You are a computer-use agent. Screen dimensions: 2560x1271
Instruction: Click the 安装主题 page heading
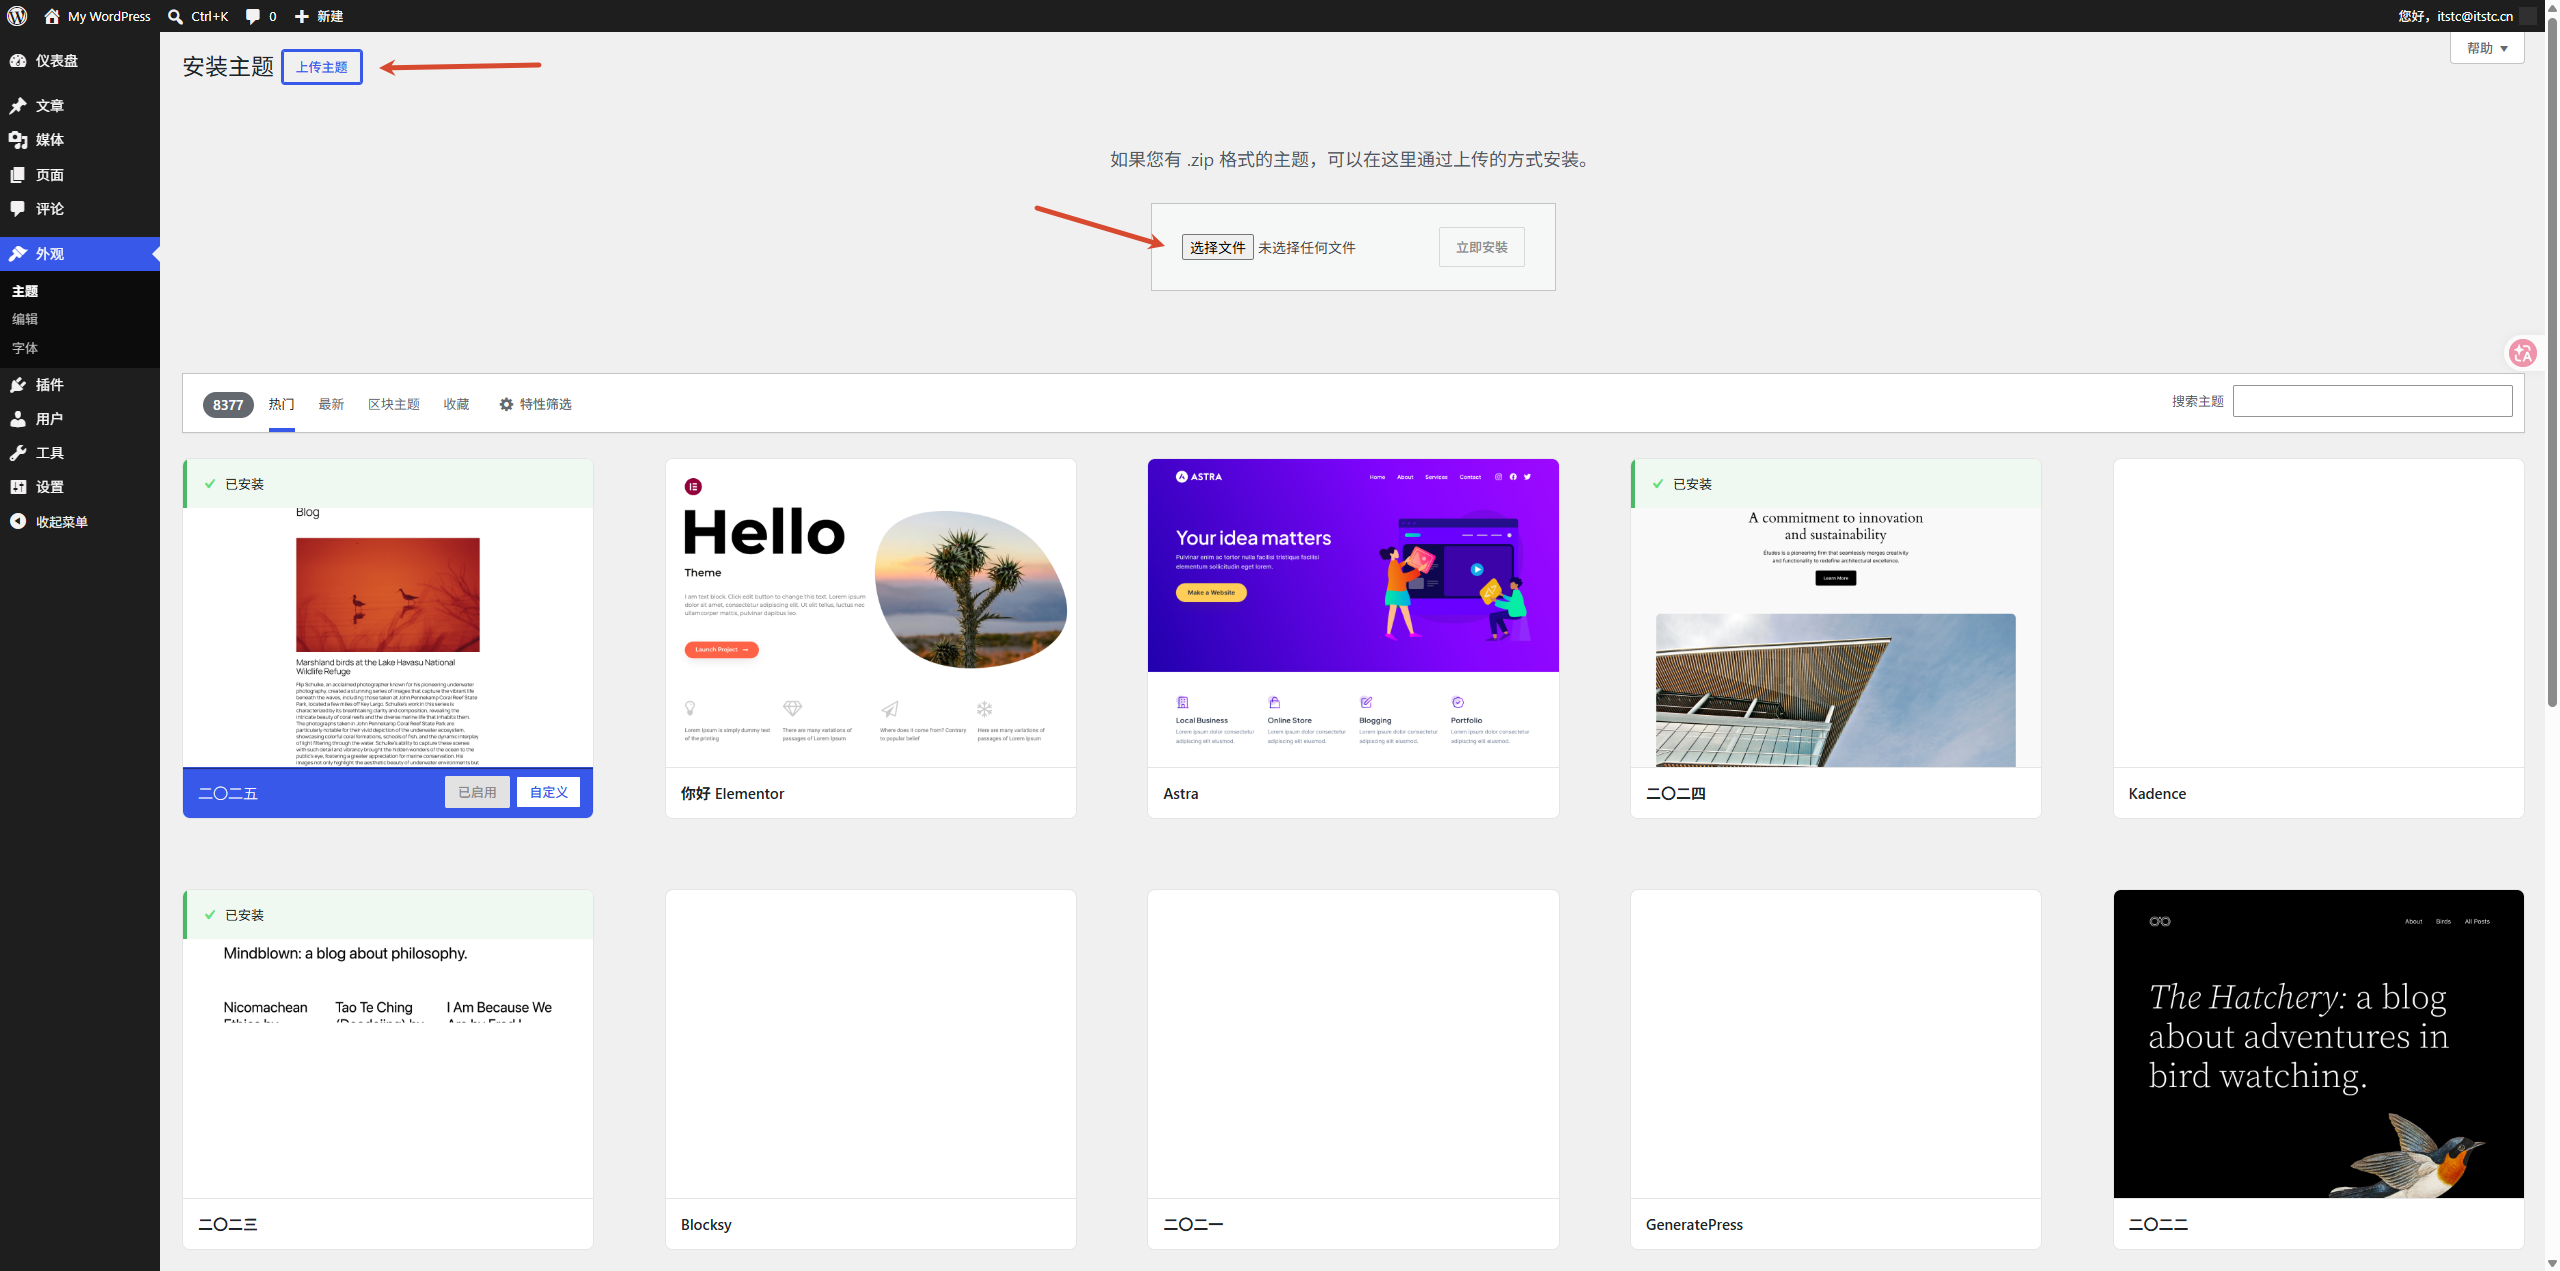[x=228, y=67]
